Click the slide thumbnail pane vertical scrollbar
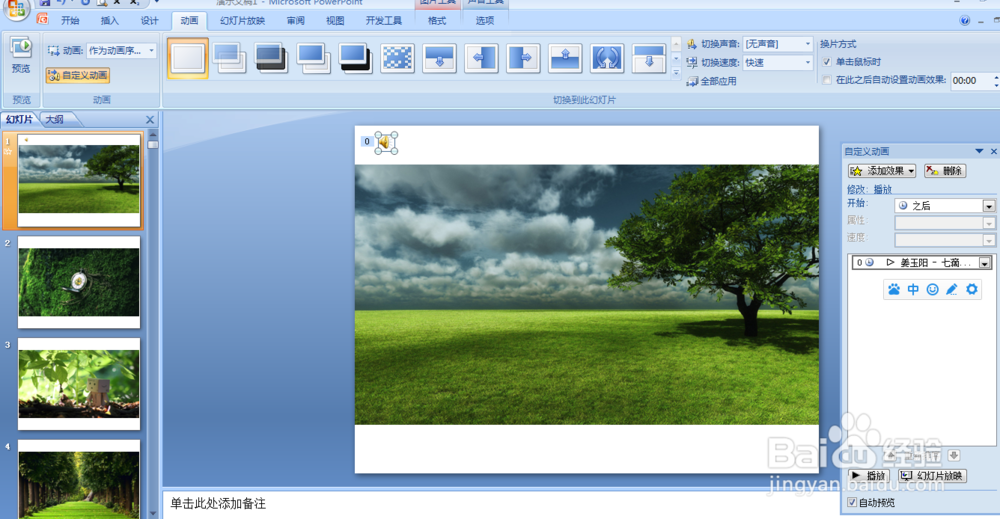The image size is (1000, 519). [153, 323]
